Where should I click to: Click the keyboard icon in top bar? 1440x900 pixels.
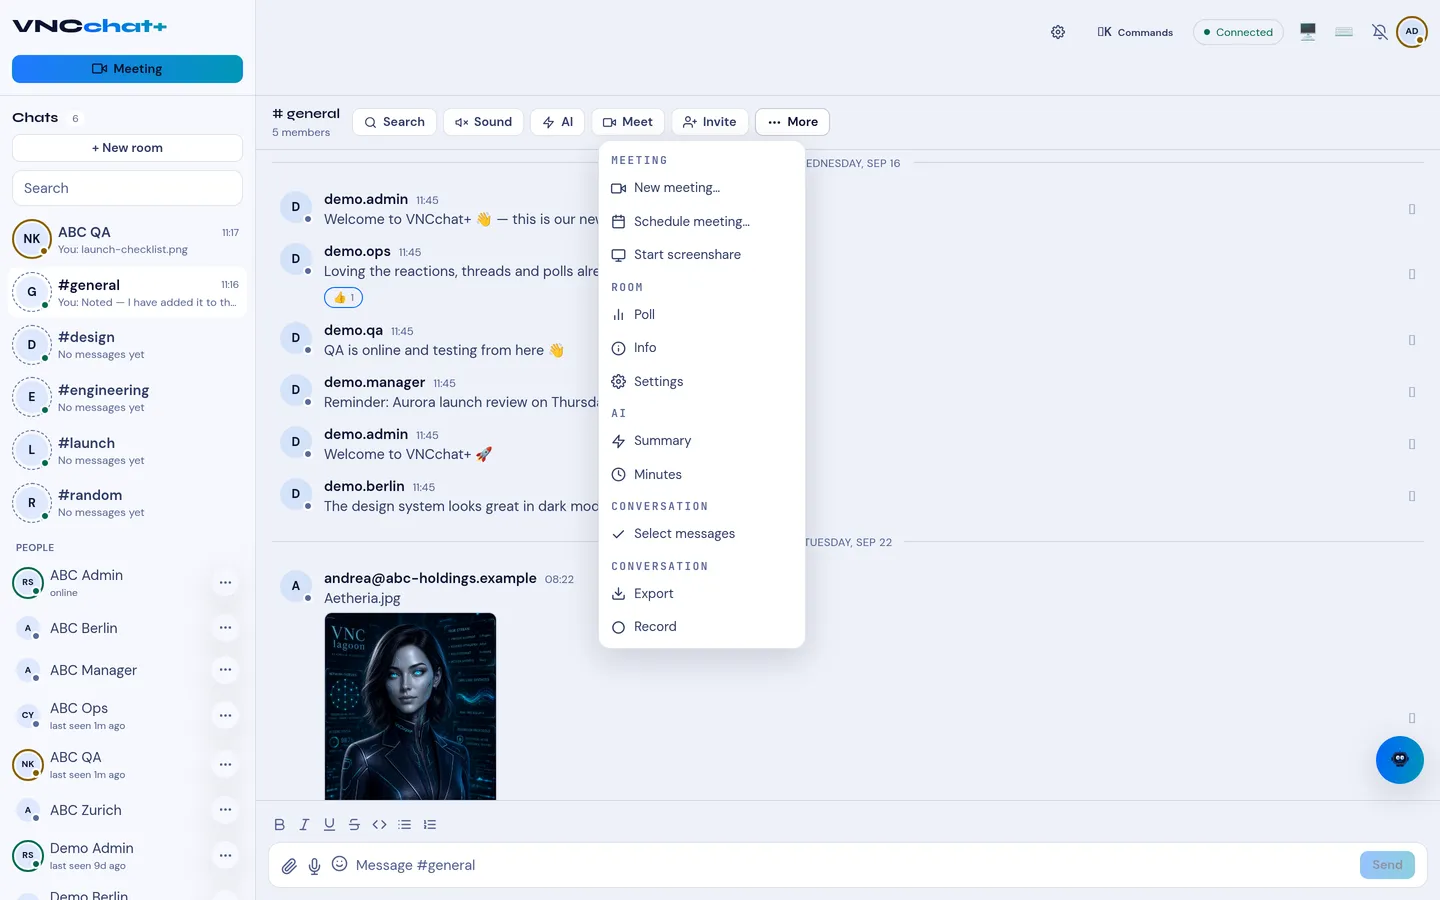1344,32
